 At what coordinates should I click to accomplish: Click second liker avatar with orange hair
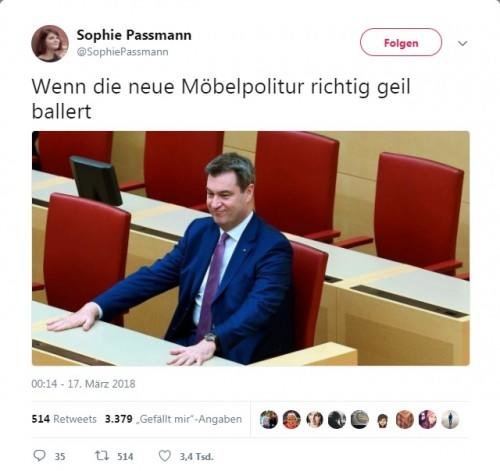coord(292,419)
